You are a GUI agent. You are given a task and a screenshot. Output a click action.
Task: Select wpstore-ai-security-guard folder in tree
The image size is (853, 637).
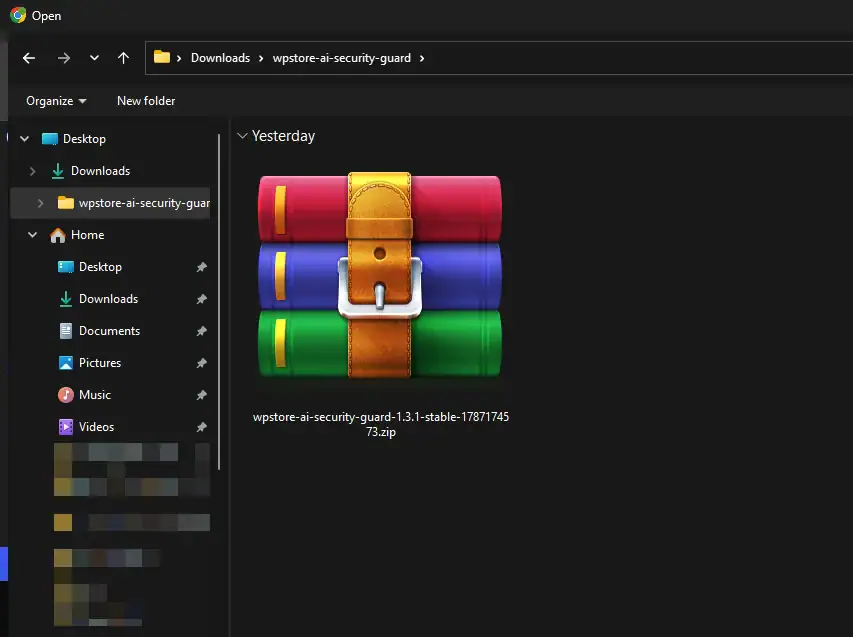[x=133, y=203]
